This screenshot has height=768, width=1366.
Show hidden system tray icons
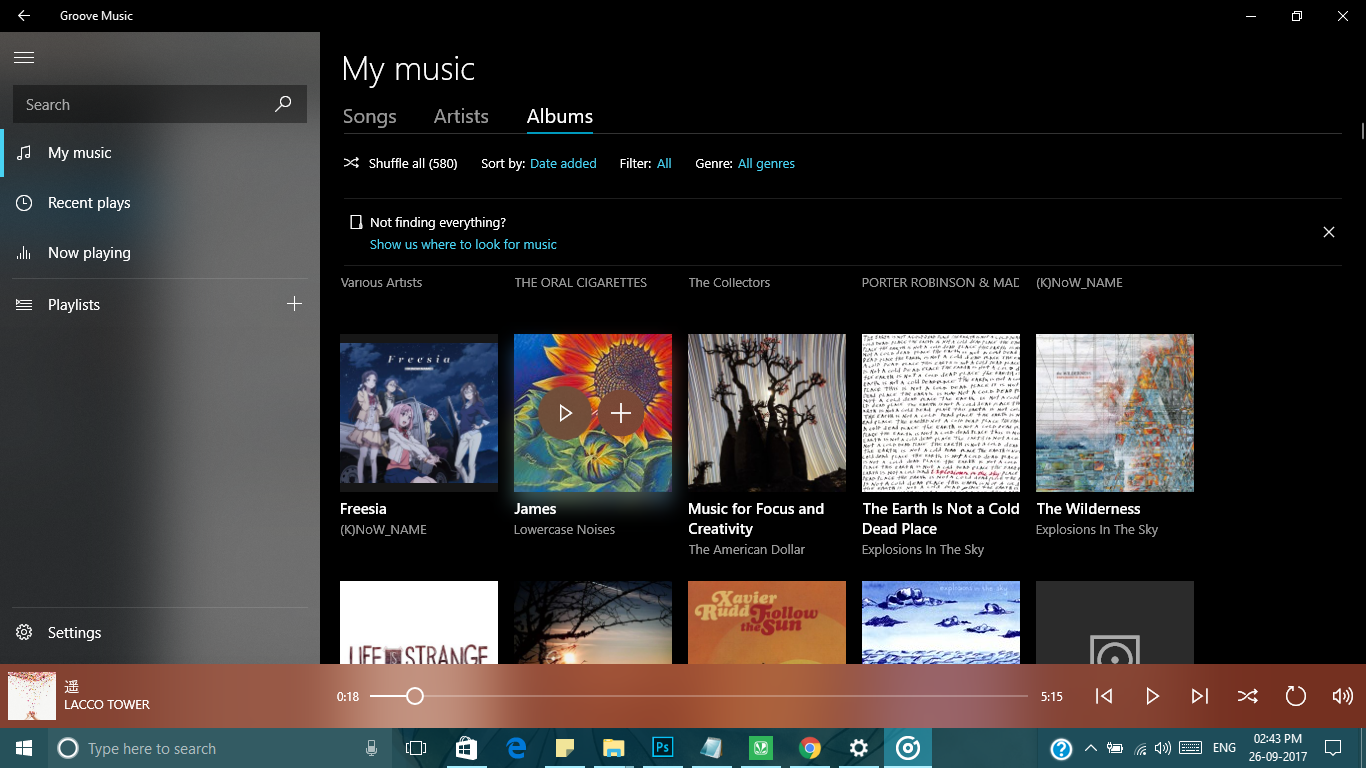[1090, 748]
